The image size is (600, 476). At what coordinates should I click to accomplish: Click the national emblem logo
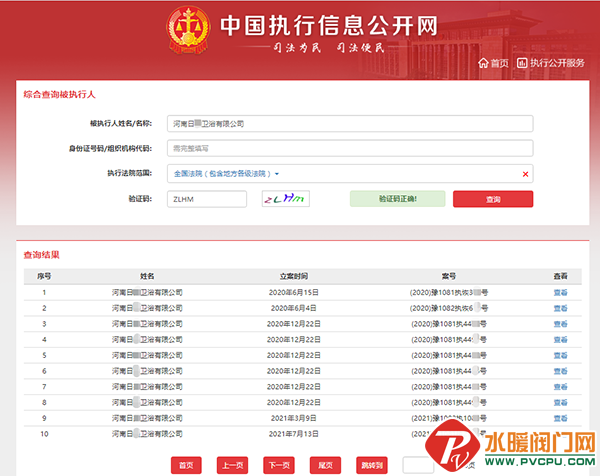(x=188, y=30)
